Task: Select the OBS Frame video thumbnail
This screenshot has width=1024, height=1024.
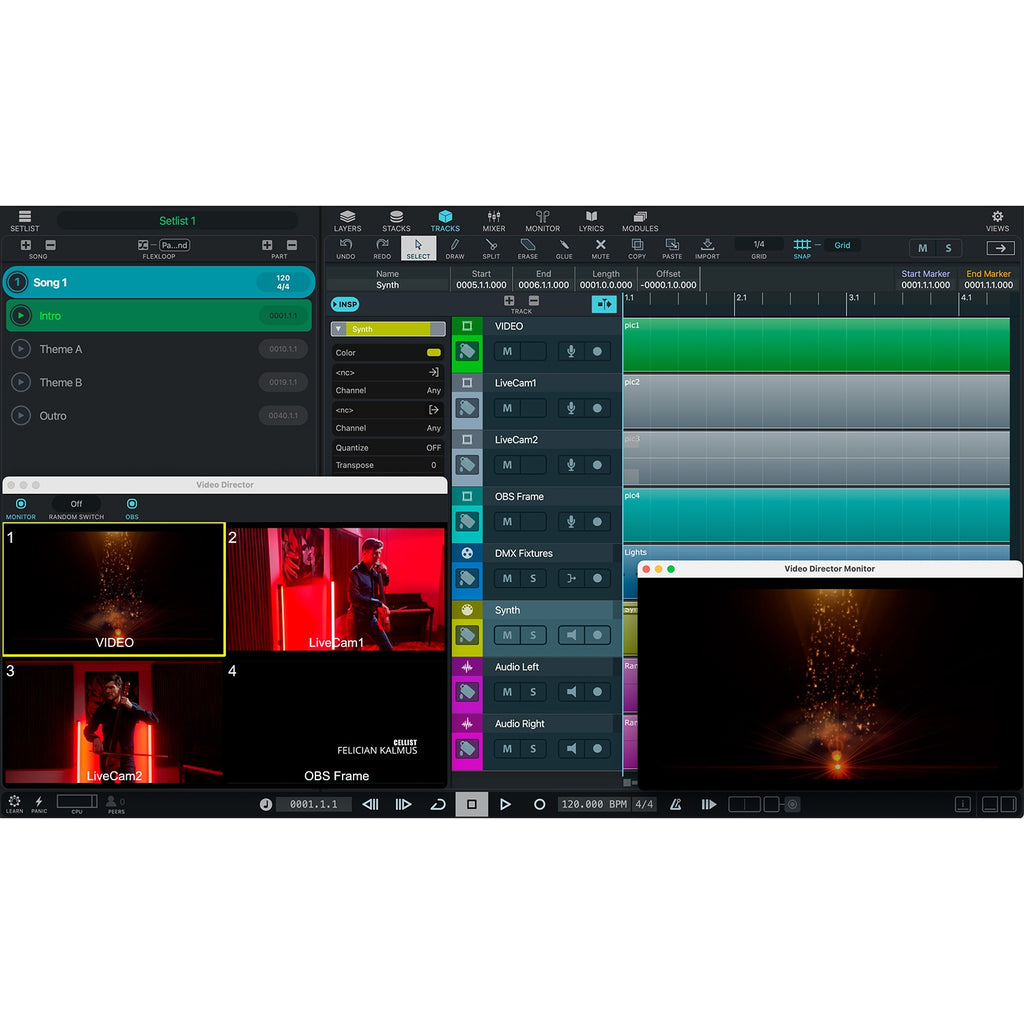Action: (336, 722)
